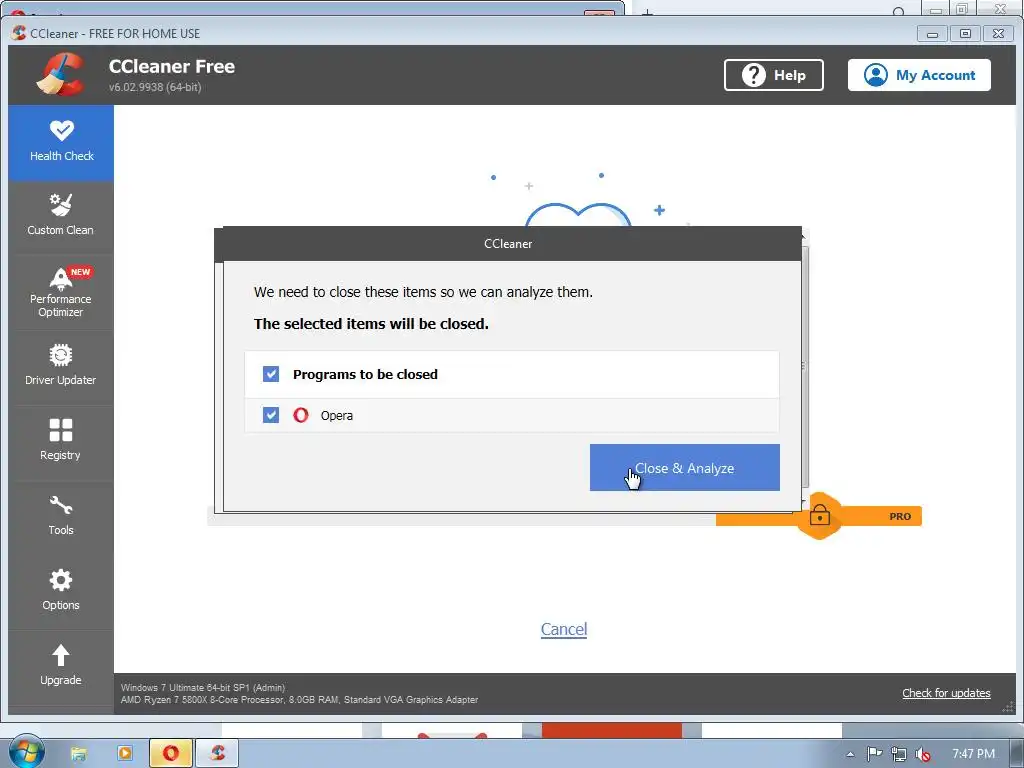The image size is (1024, 768).
Task: Click the AMD Ryzen 7 5800X hardware text
Action: (x=300, y=699)
